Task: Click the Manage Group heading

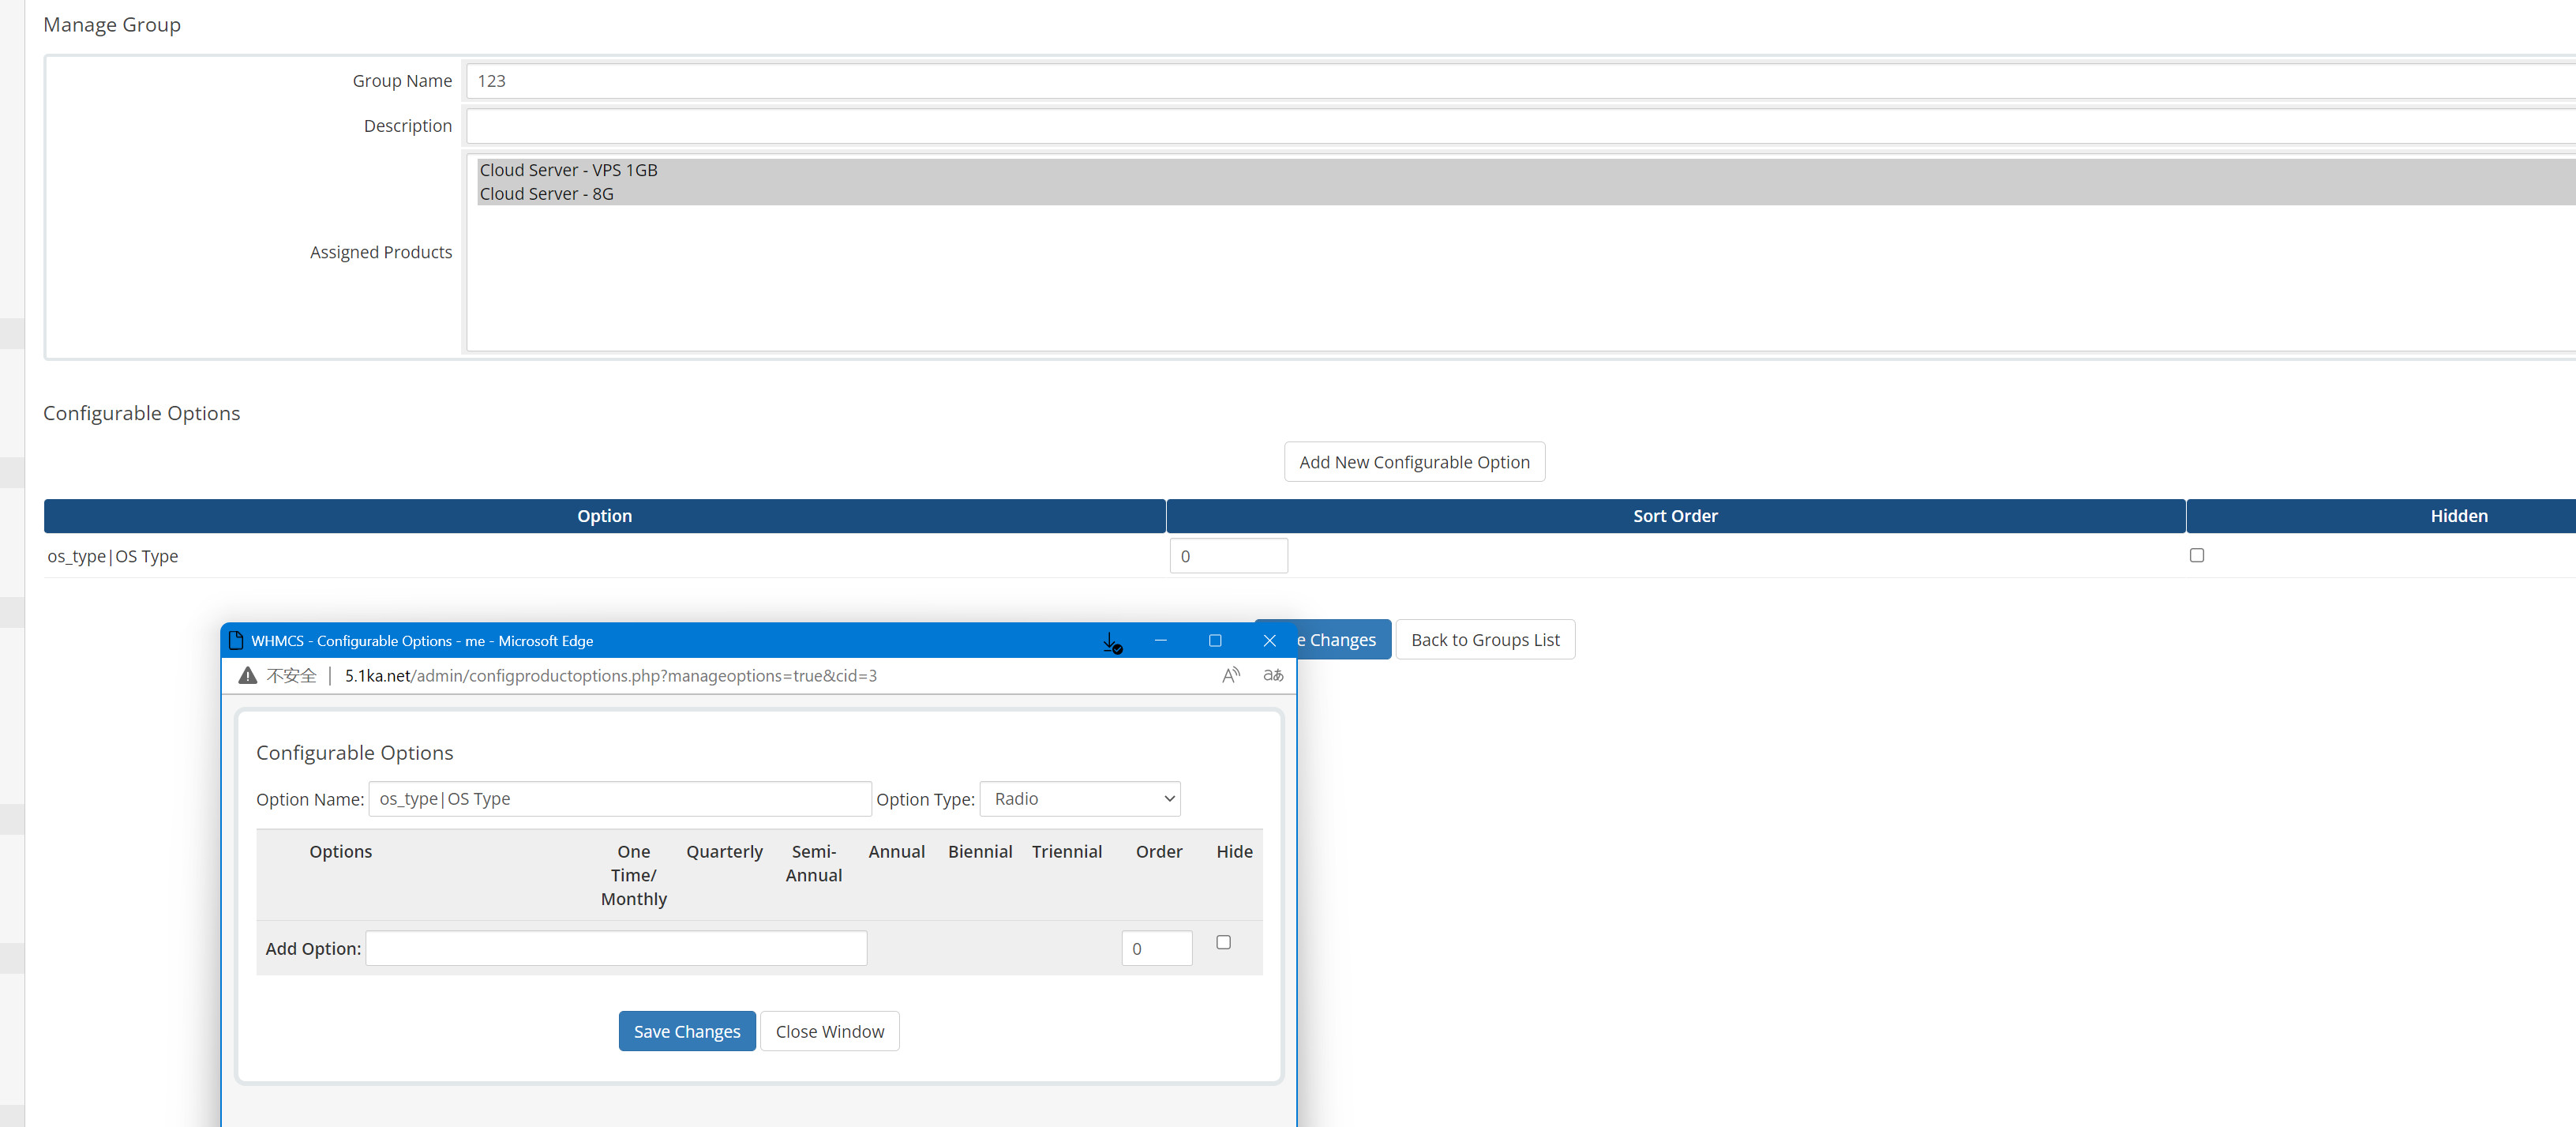Action: coord(112,24)
